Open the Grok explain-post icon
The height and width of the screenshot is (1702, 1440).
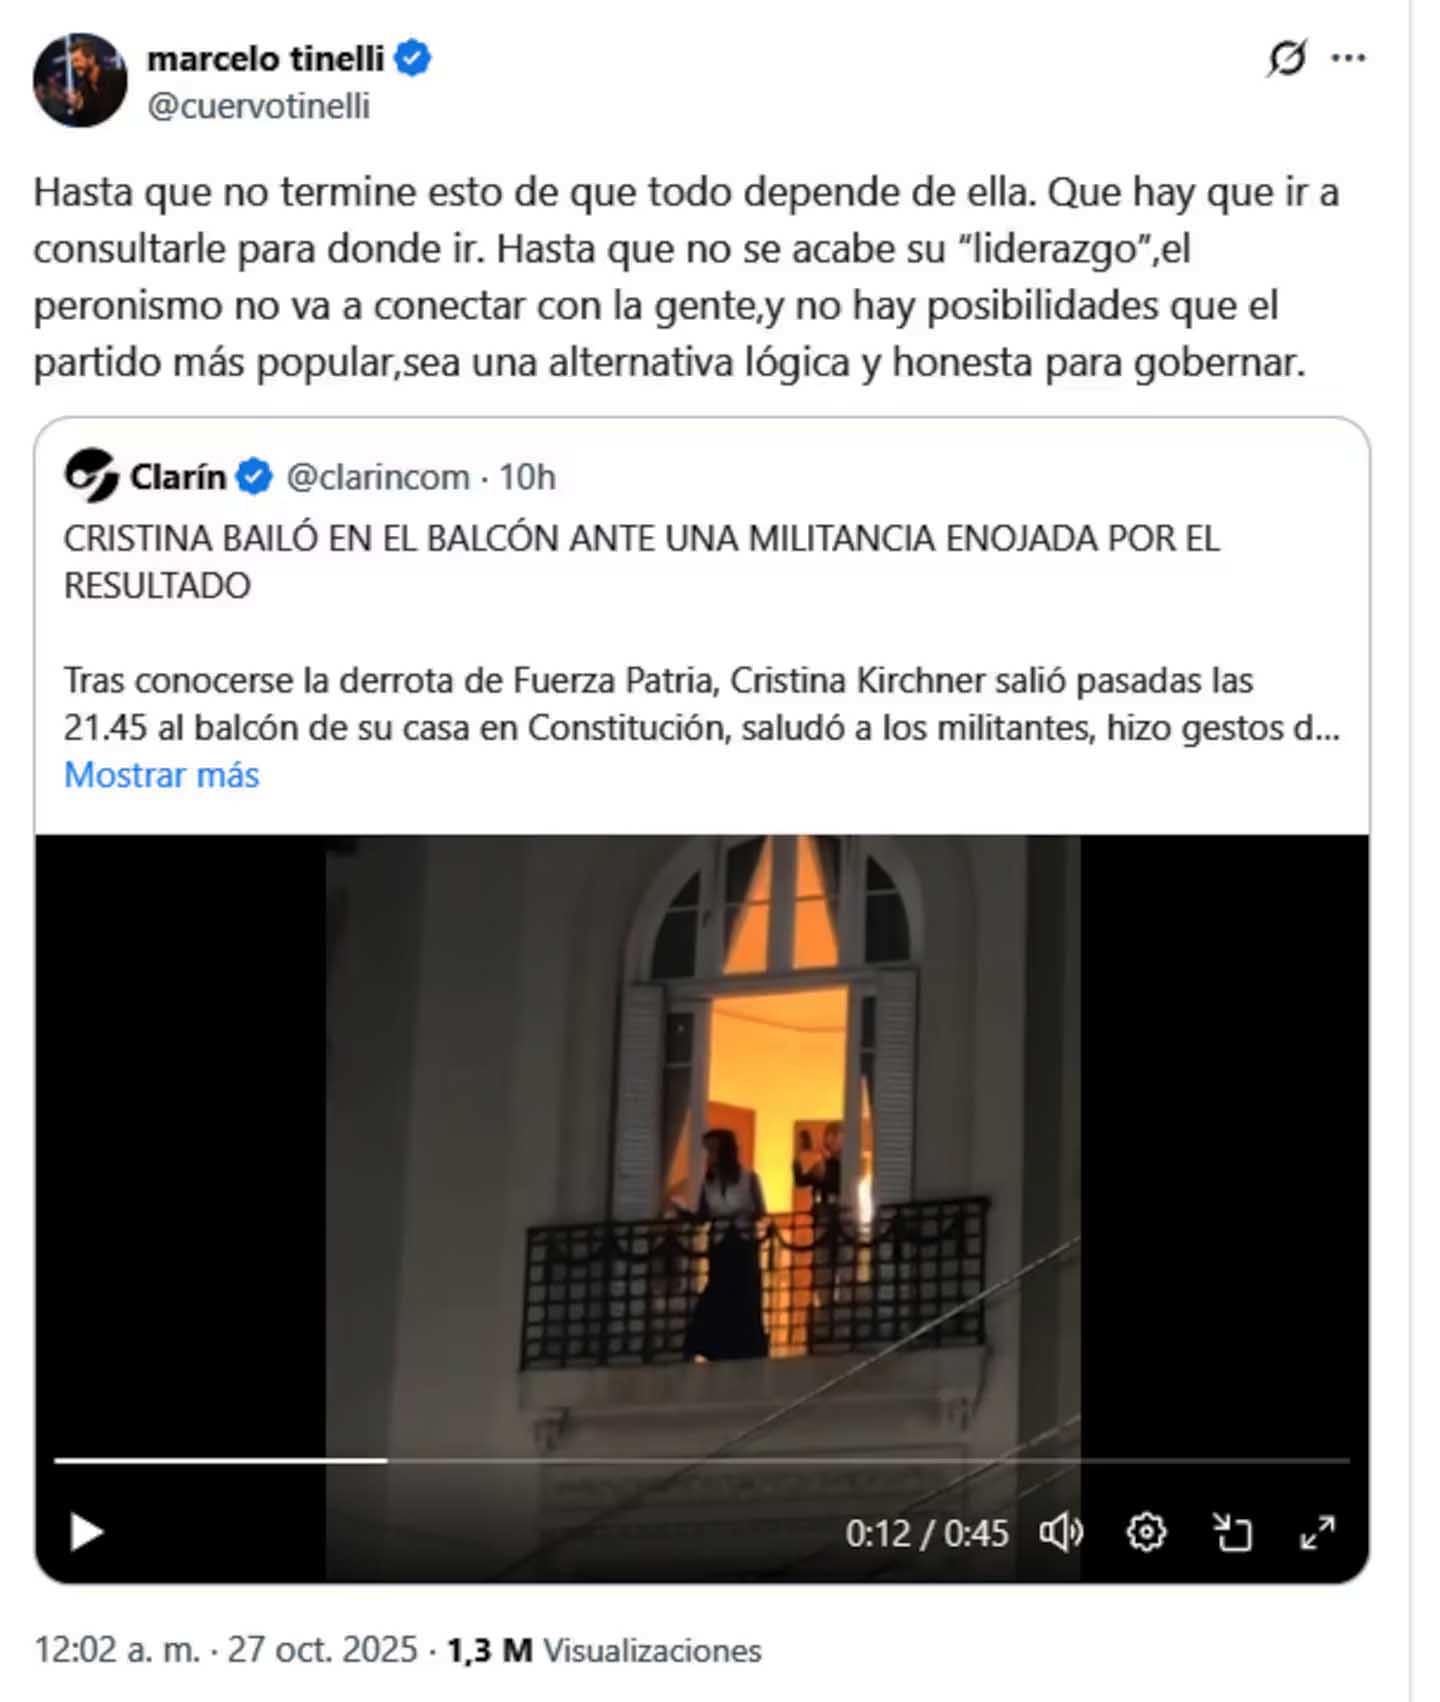pyautogui.click(x=1286, y=58)
